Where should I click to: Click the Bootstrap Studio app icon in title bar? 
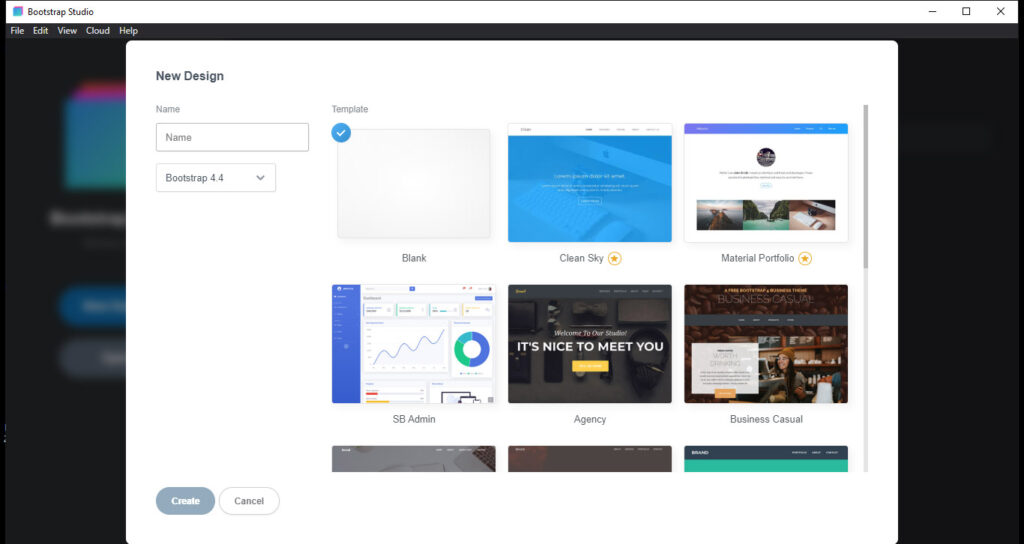click(18, 11)
